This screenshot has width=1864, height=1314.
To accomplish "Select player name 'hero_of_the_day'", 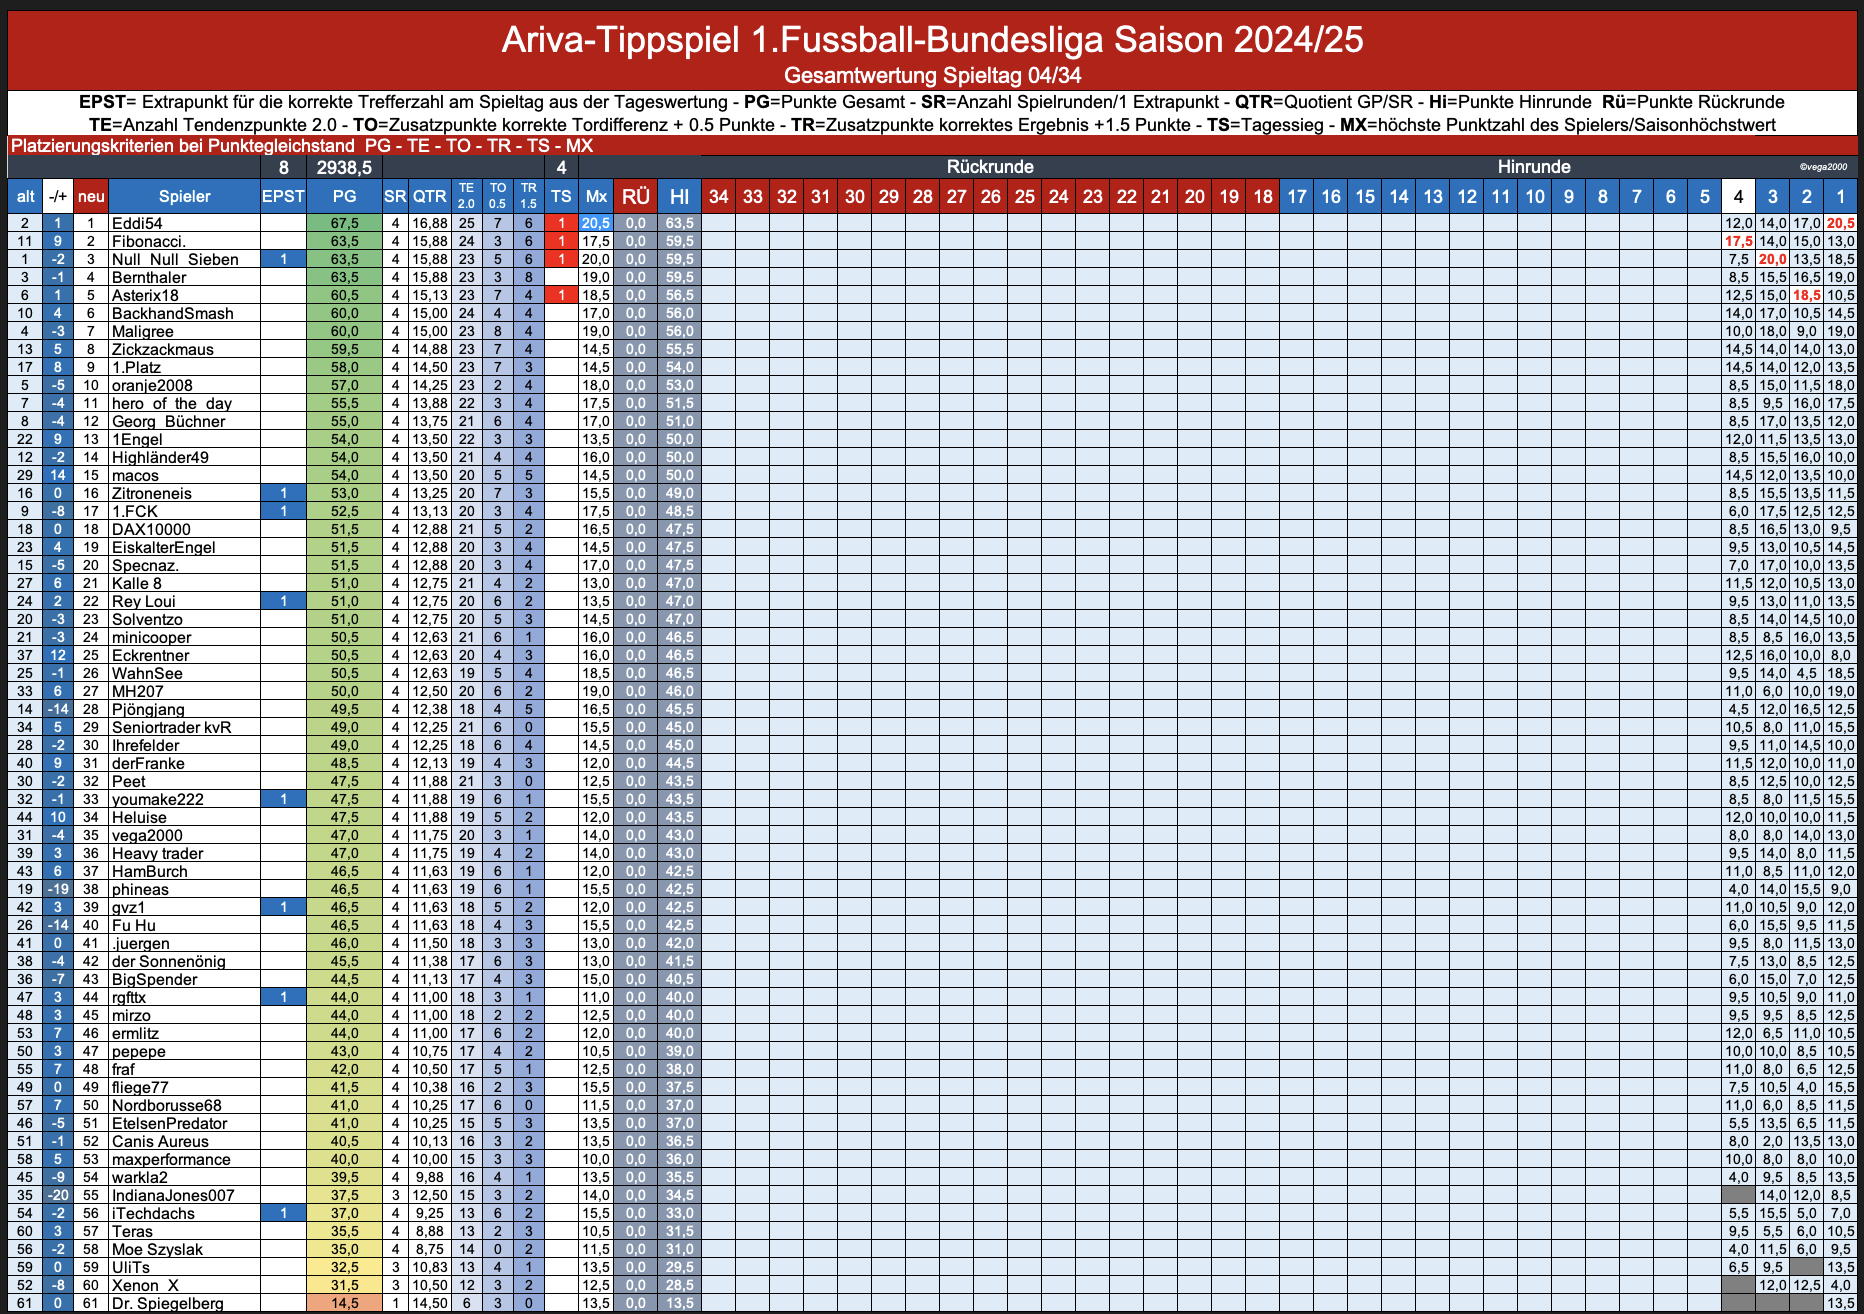I will pos(171,403).
